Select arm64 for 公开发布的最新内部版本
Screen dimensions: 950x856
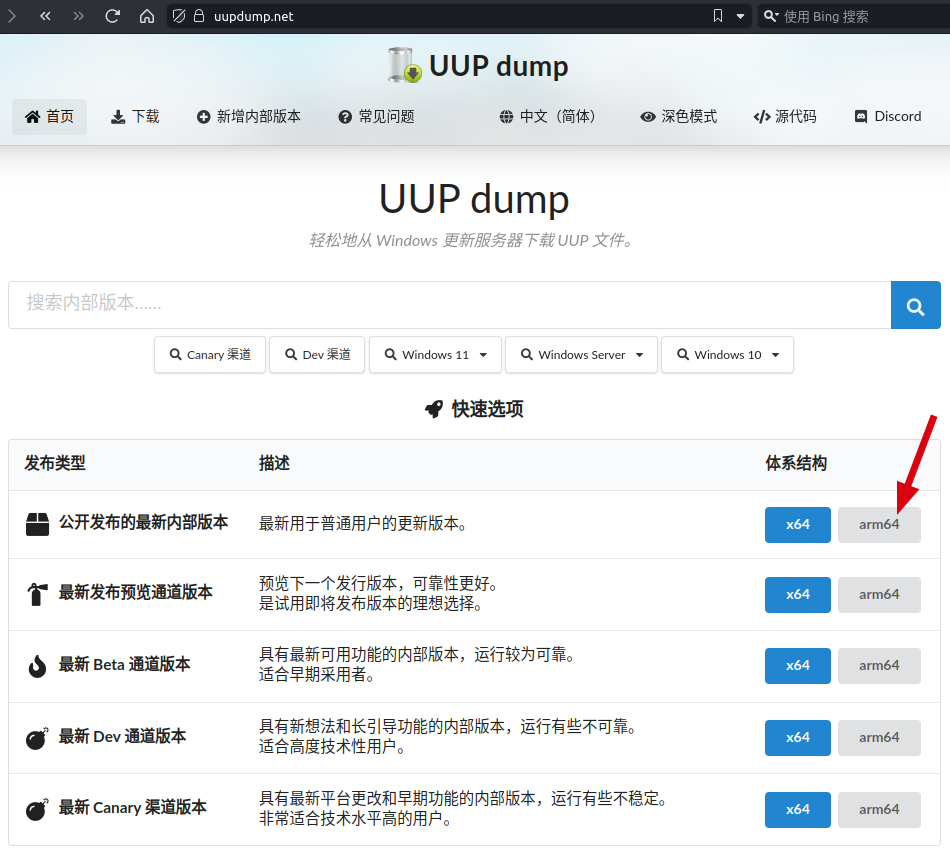[879, 525]
